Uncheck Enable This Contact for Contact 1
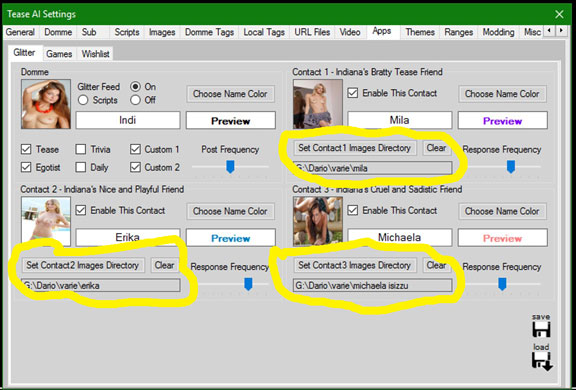The height and width of the screenshot is (390, 576). [x=353, y=93]
